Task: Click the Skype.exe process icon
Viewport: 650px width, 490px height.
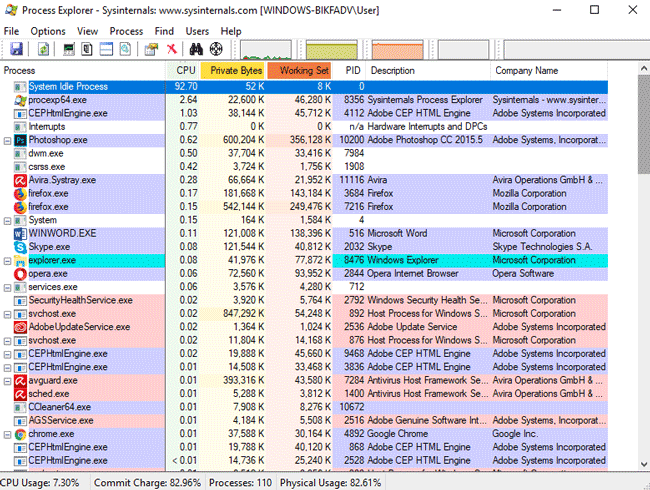Action: (x=21, y=246)
